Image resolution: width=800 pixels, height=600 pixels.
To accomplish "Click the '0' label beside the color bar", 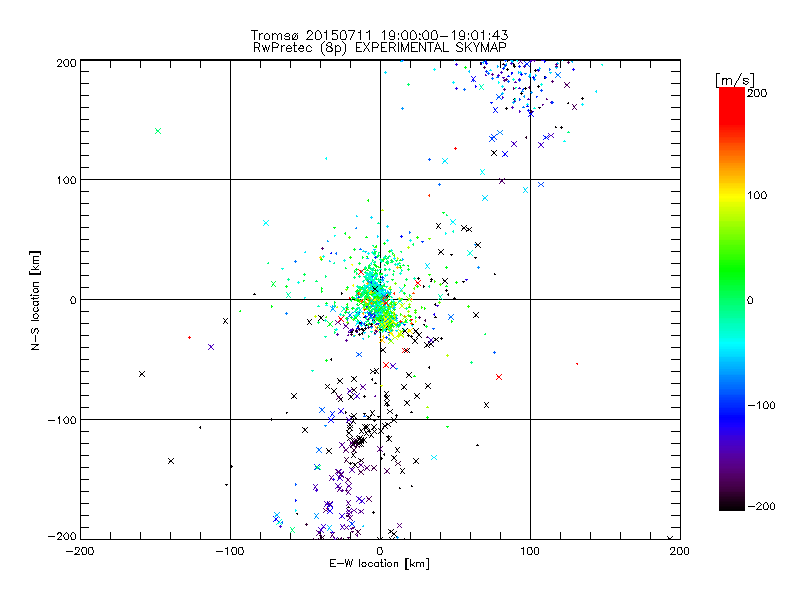I will tap(750, 300).
